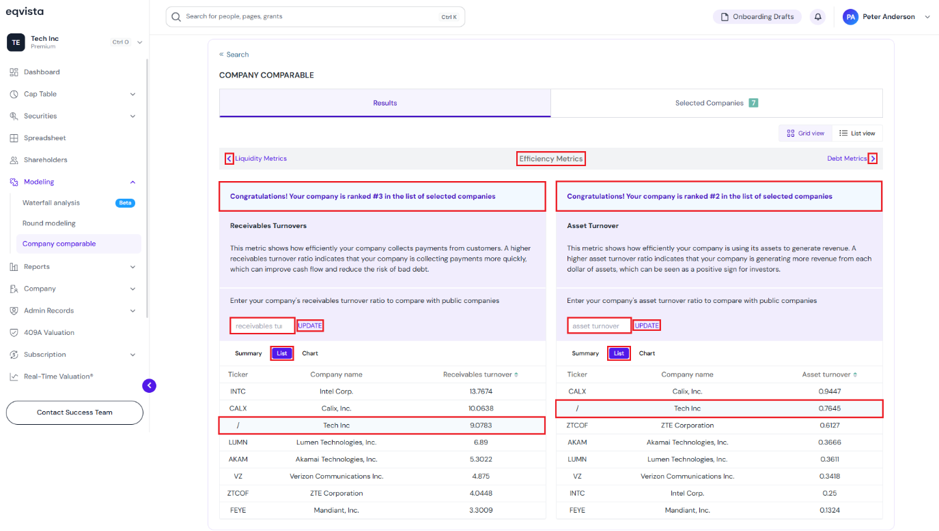The height and width of the screenshot is (531, 939).
Task: Click the Efficiency Metrics heading
Action: [551, 159]
